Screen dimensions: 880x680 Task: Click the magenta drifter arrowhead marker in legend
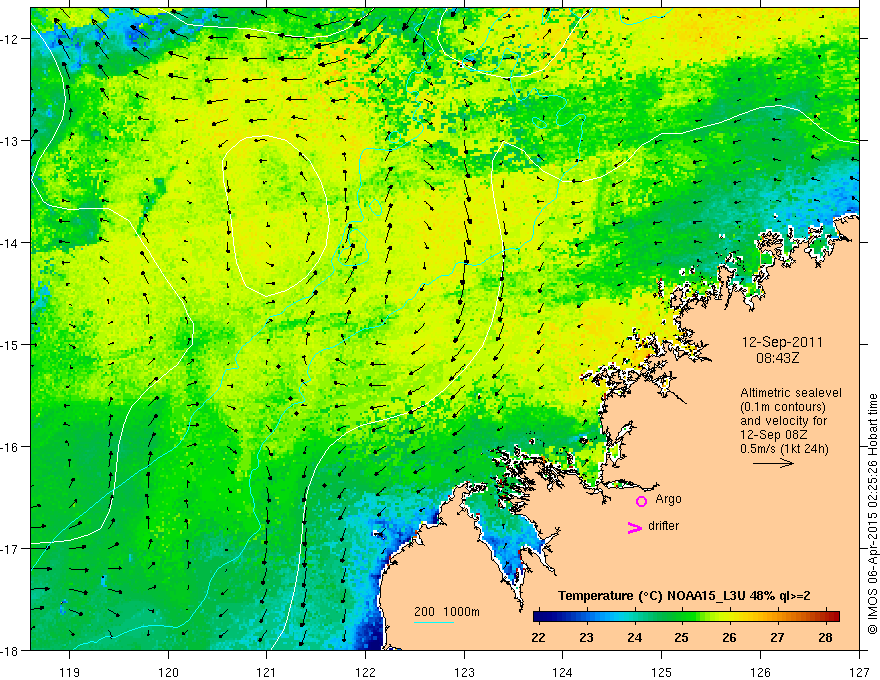coord(635,527)
